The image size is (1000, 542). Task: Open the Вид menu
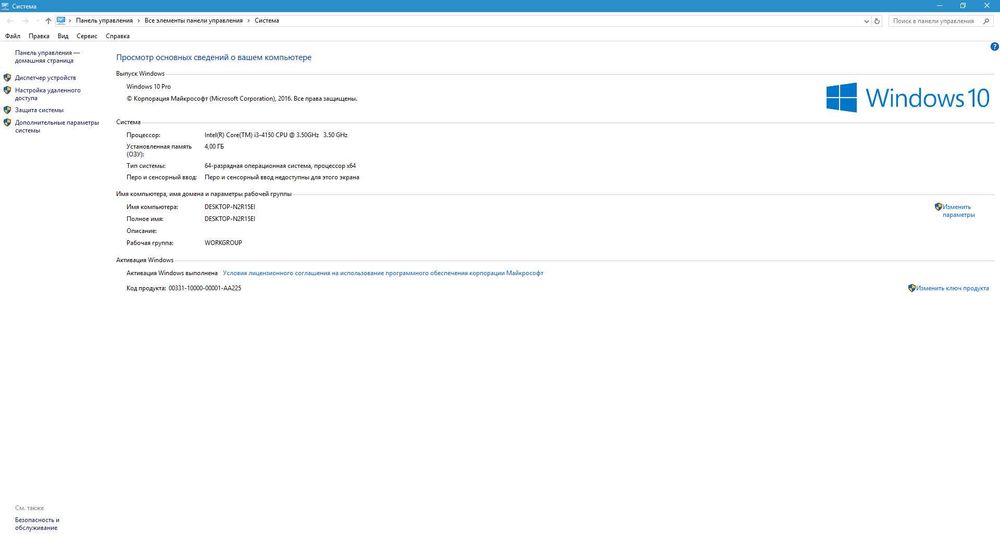click(62, 36)
